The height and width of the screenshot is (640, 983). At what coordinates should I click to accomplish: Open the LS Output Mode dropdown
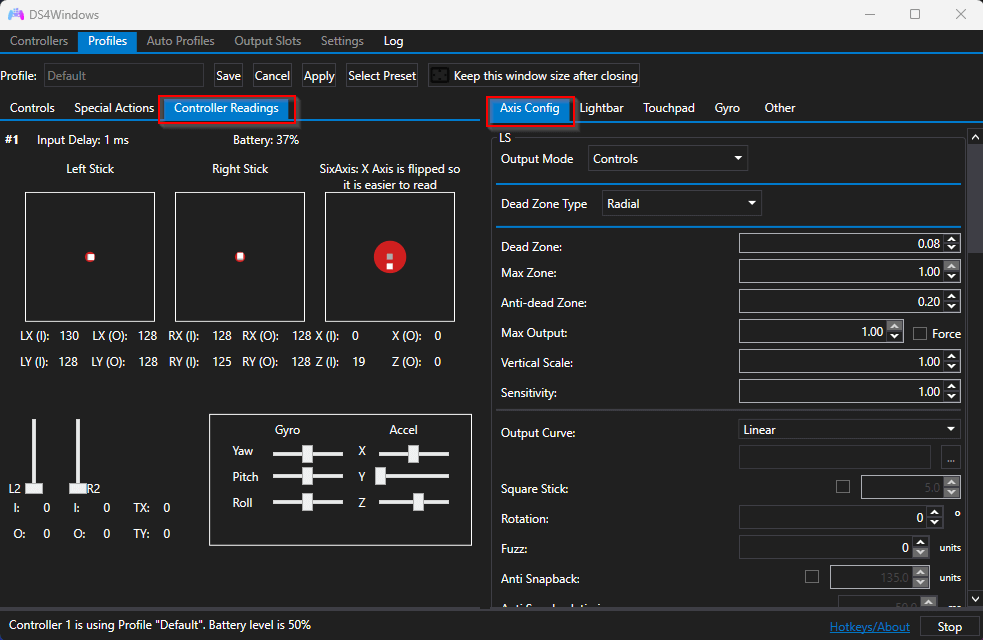tap(668, 159)
